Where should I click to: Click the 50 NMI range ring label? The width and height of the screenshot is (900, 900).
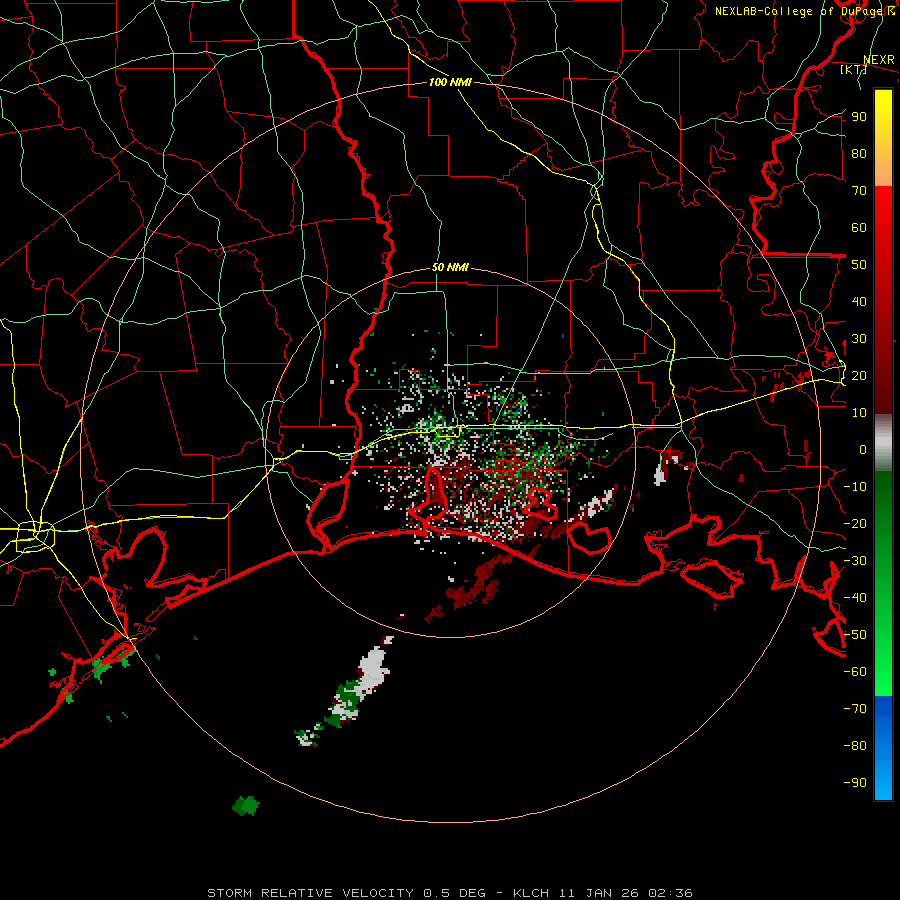click(x=450, y=267)
